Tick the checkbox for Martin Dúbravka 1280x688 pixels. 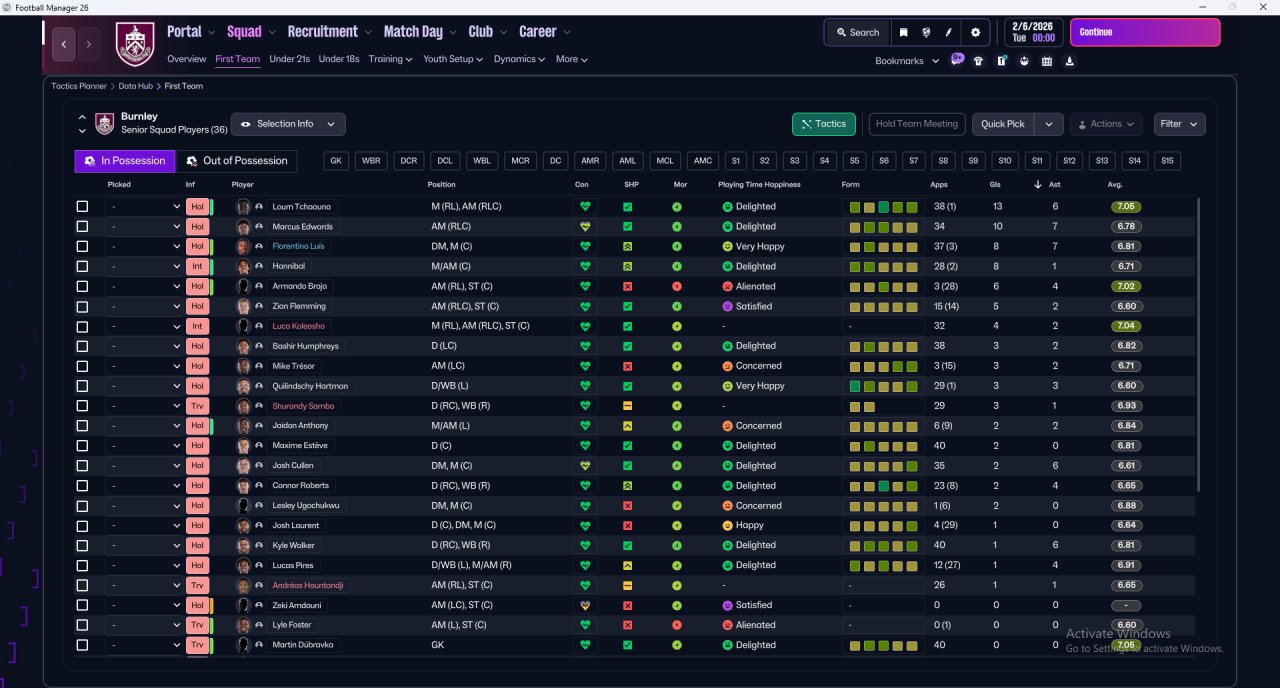[82, 645]
